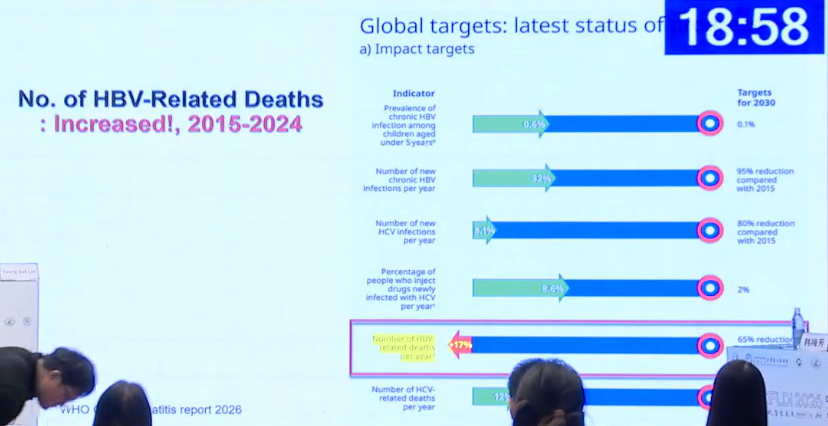Screen dimensions: 828x426
Task: Select 'Prevalence of chronic HBV infection among children' label
Action: pos(403,126)
